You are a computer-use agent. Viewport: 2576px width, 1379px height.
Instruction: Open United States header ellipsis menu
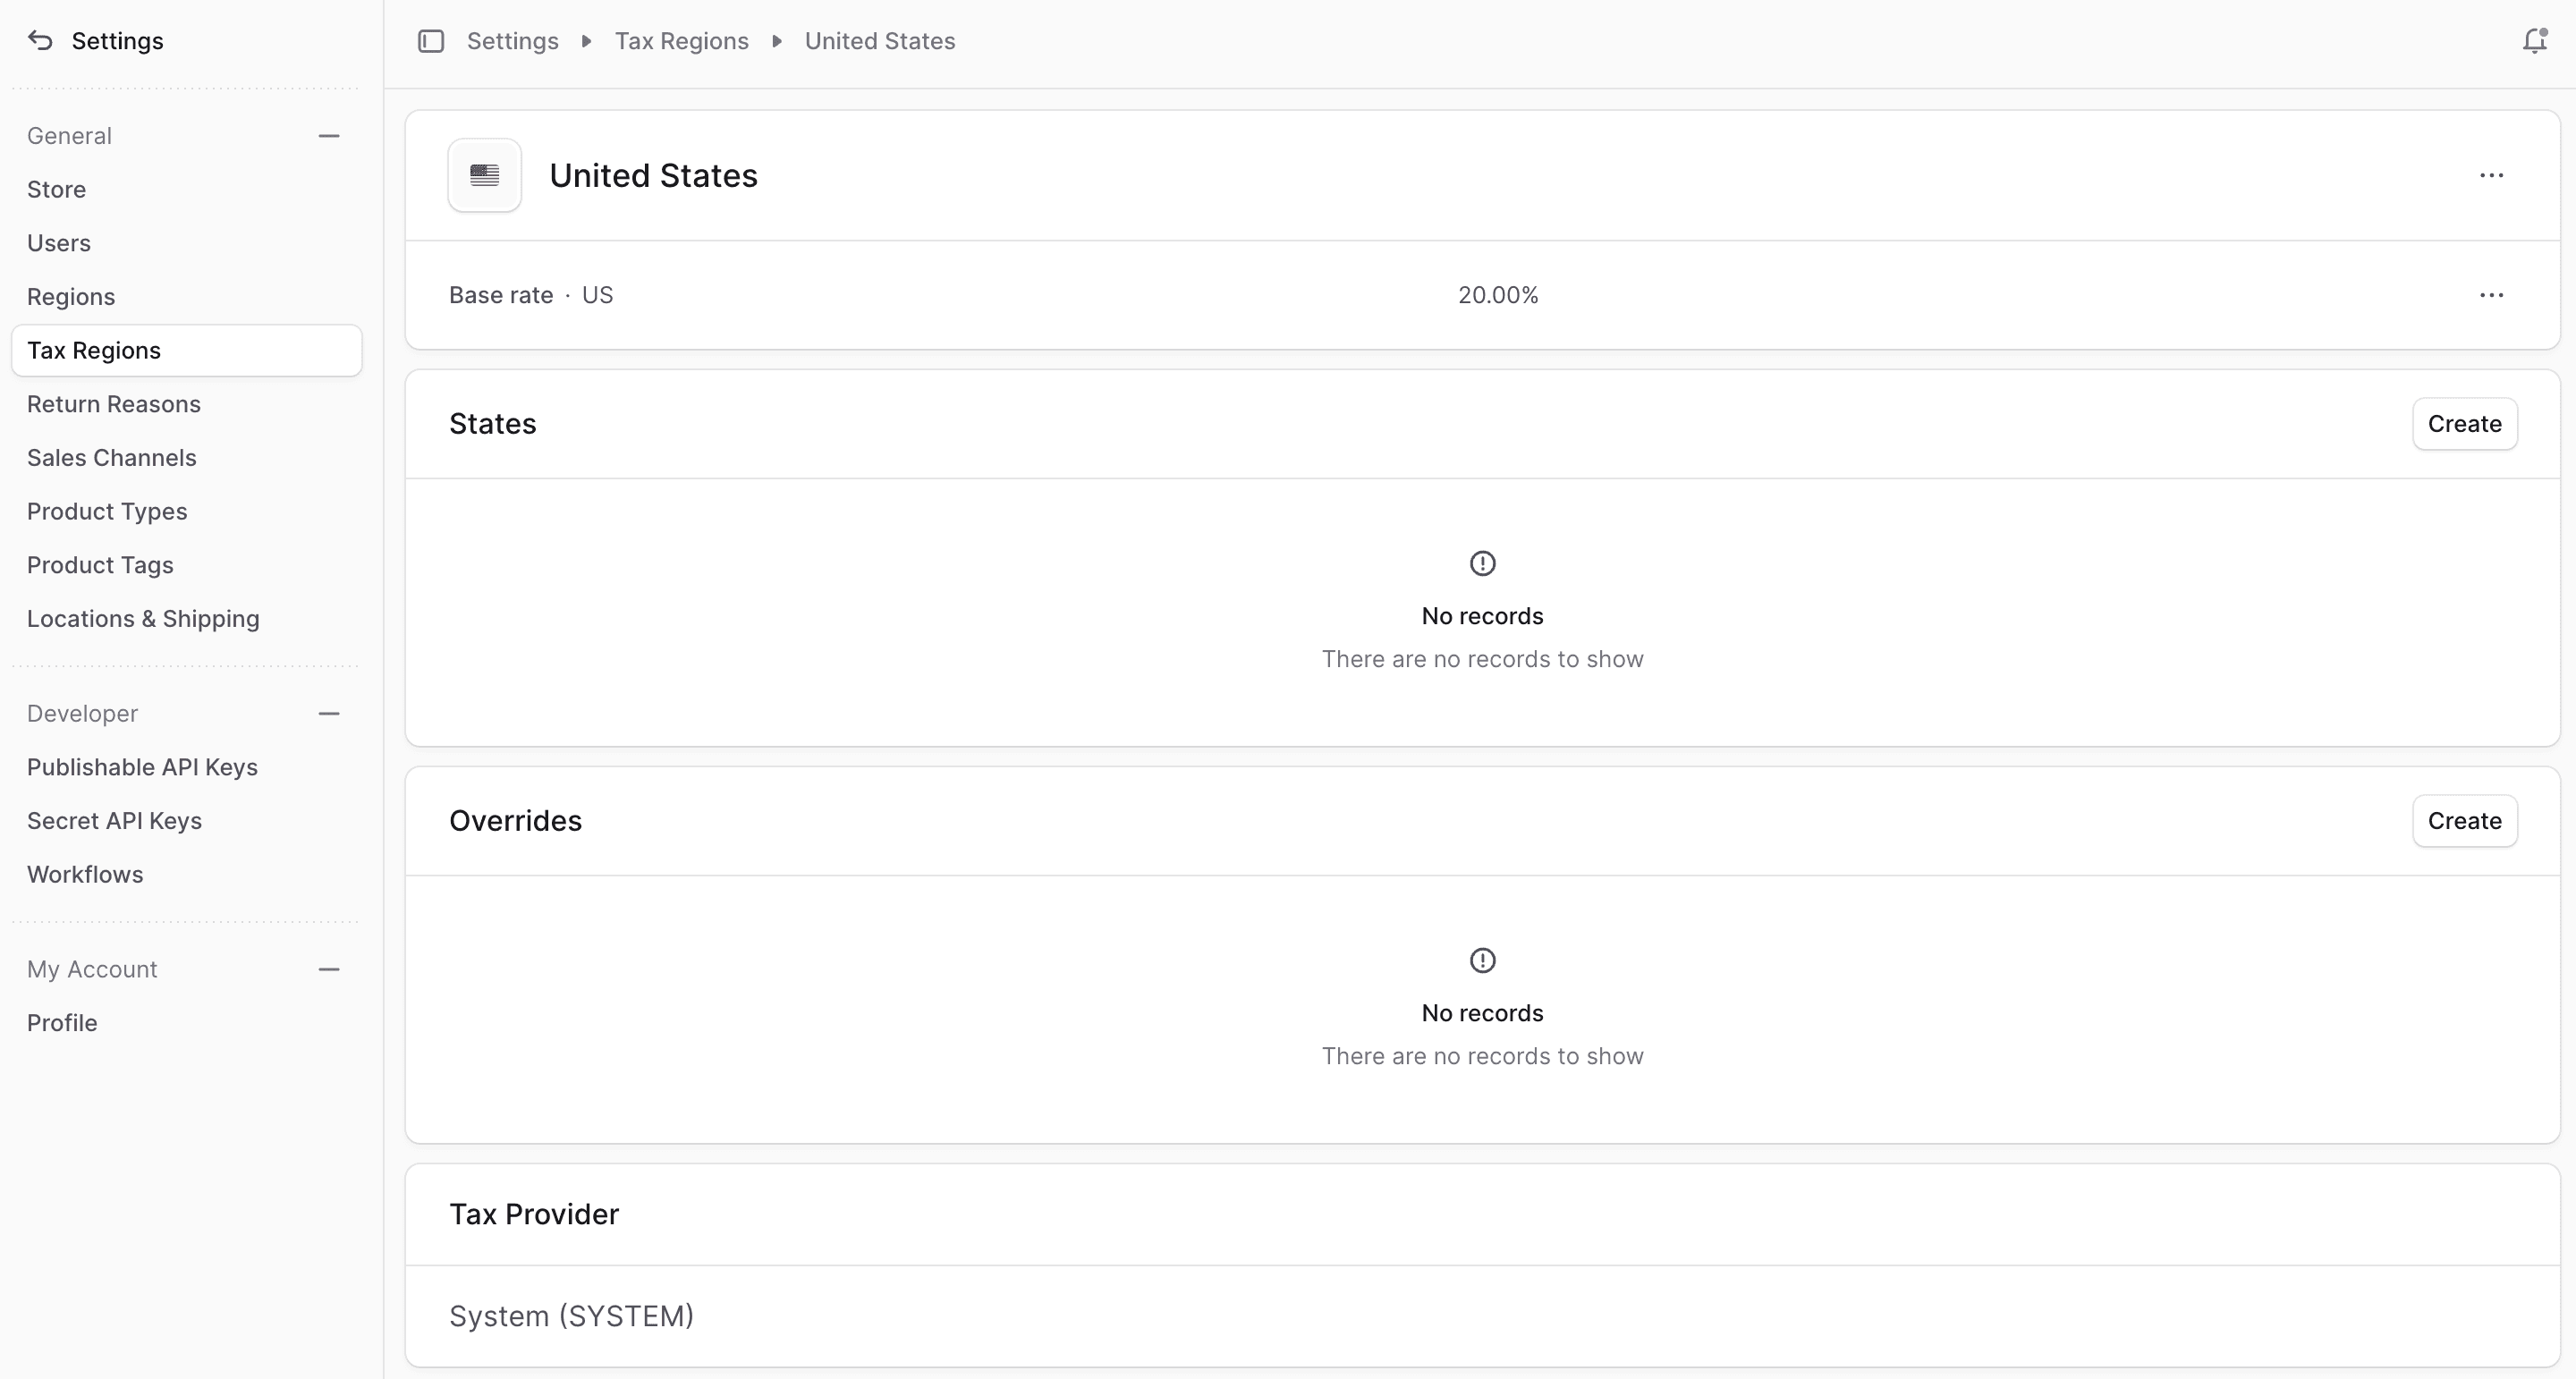[2491, 176]
